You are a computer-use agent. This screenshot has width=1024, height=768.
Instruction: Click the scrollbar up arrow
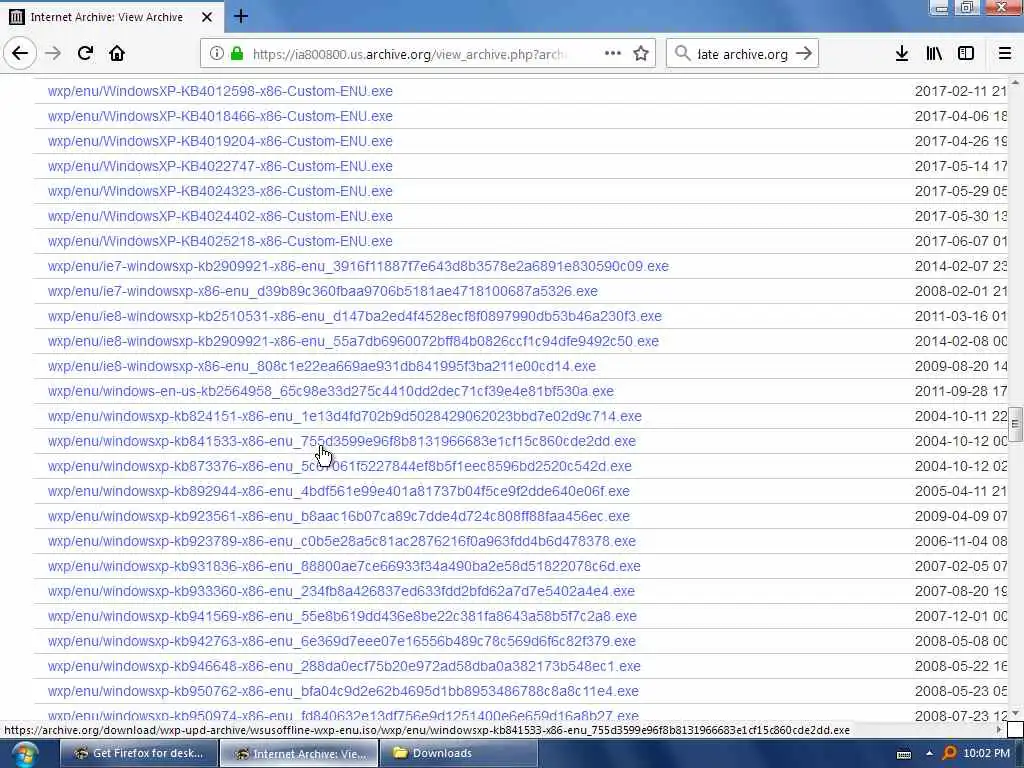(1015, 83)
